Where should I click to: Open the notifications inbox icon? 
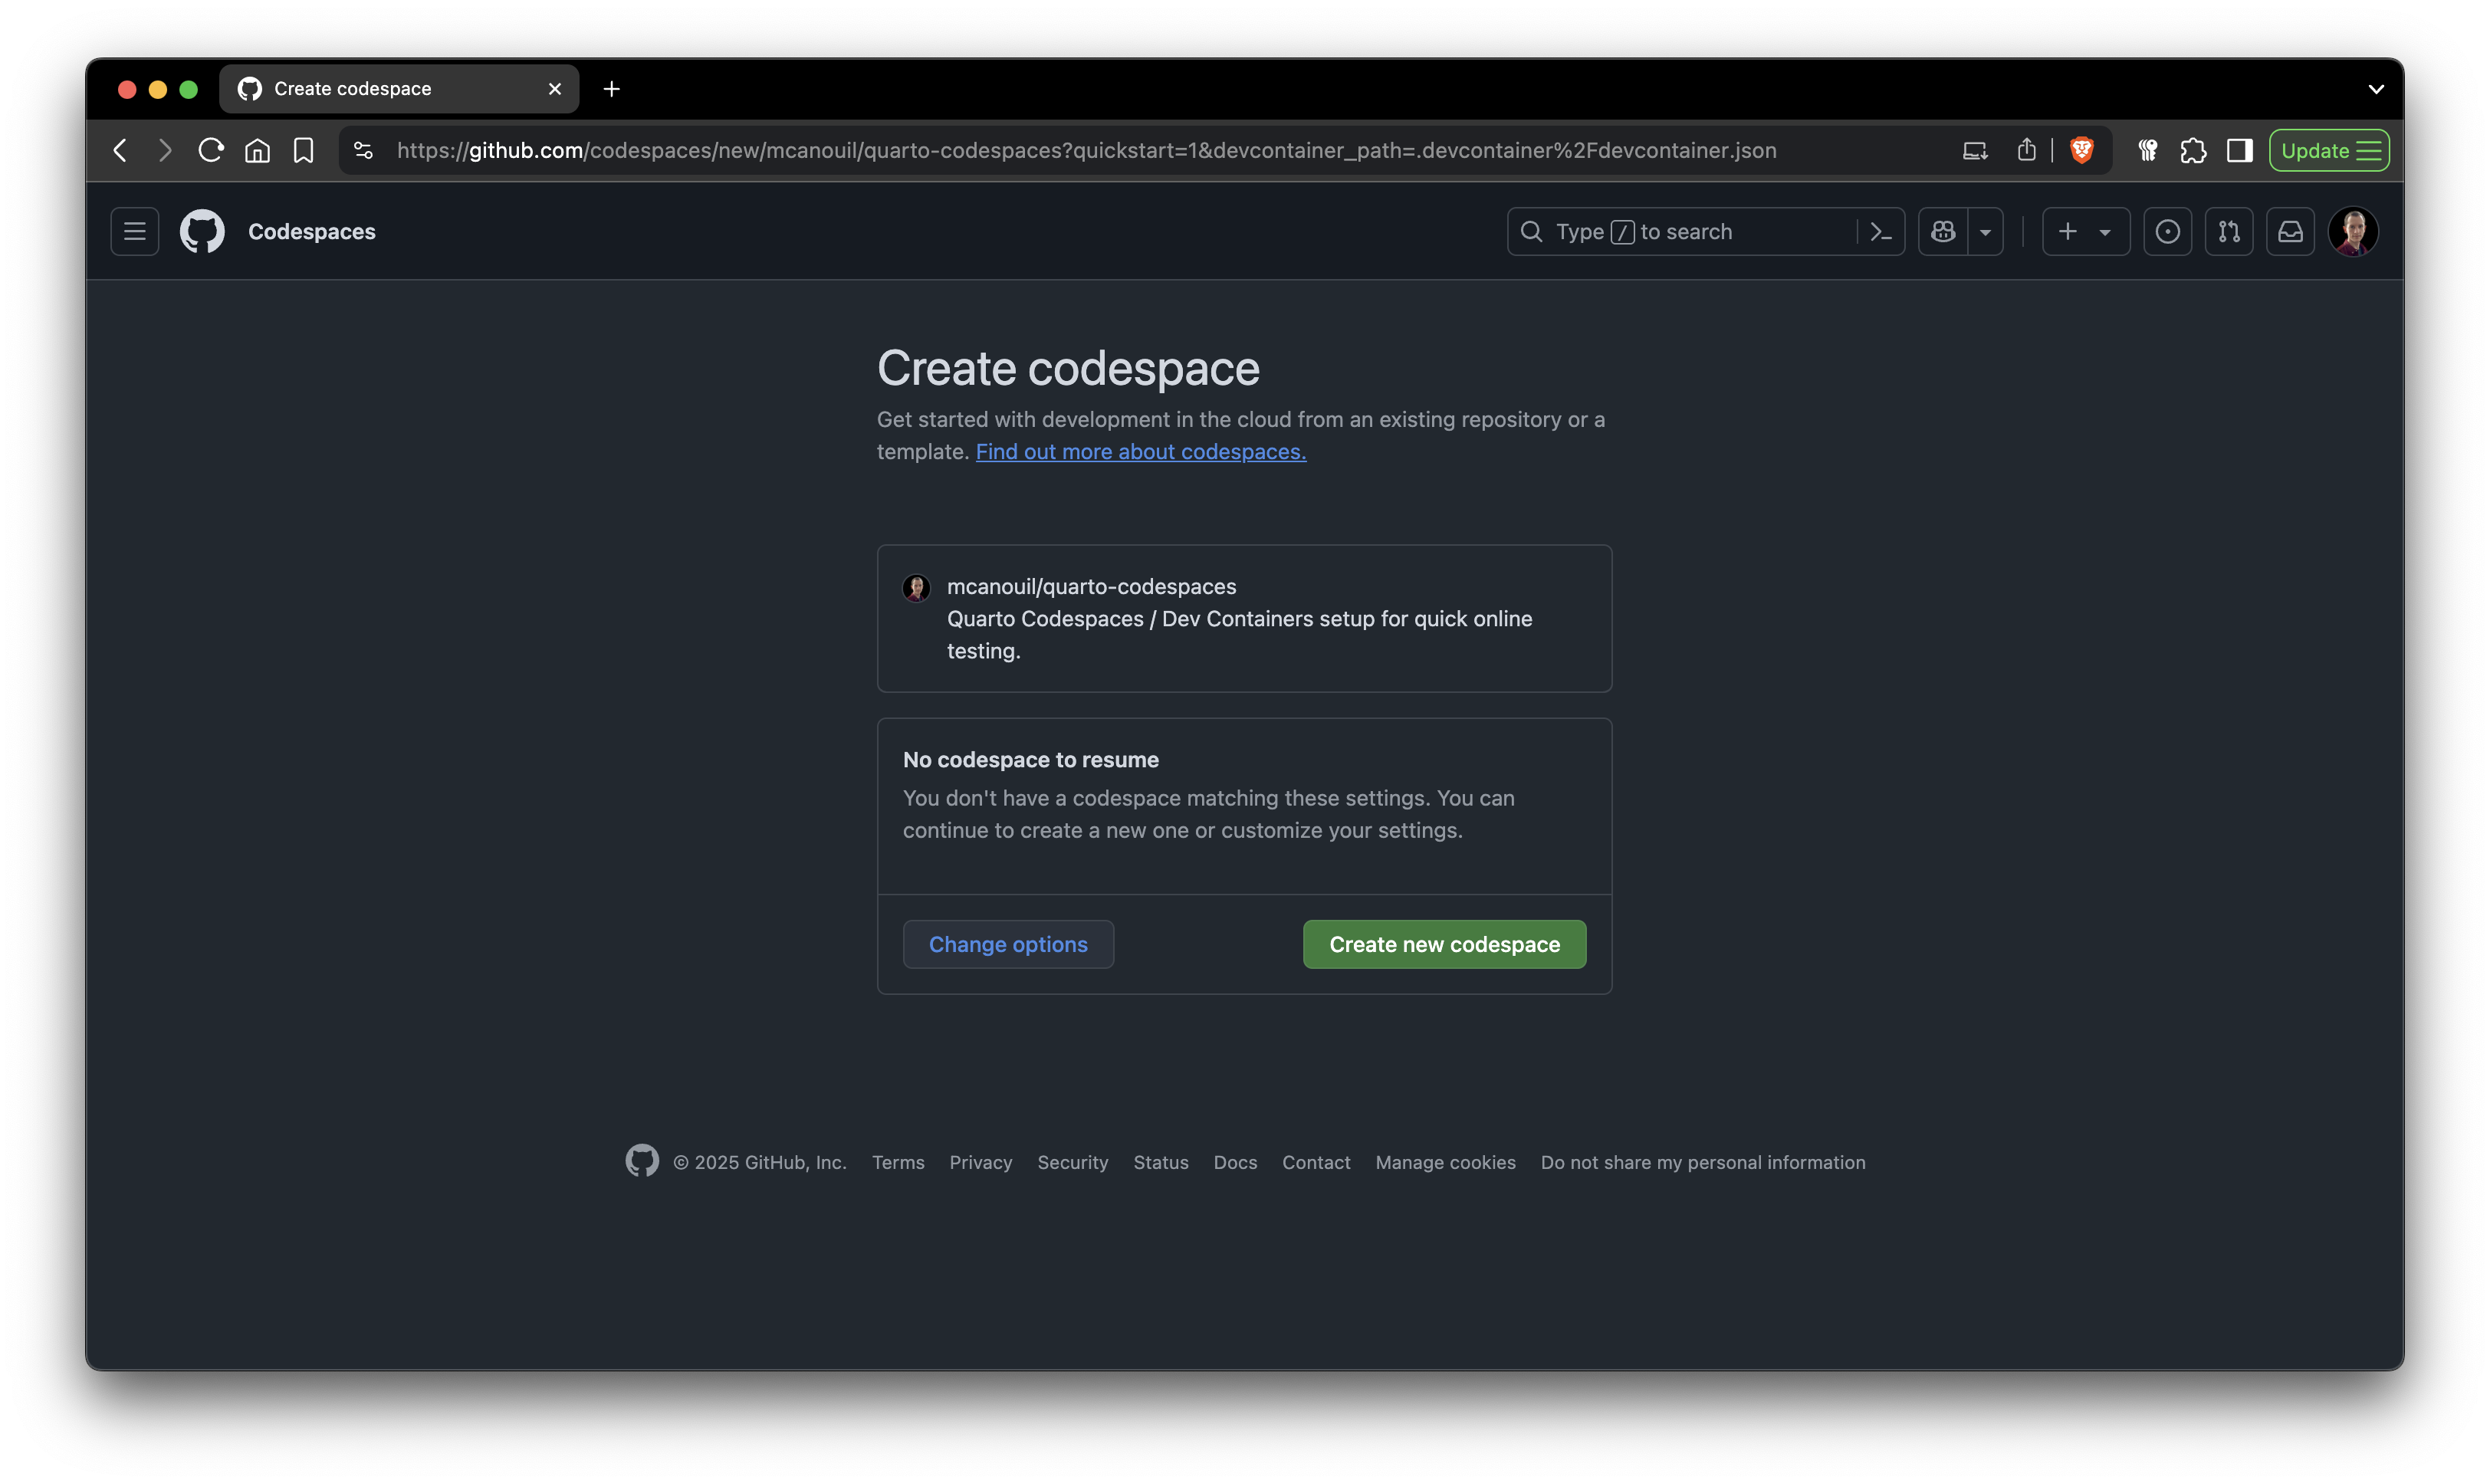(x=2290, y=231)
